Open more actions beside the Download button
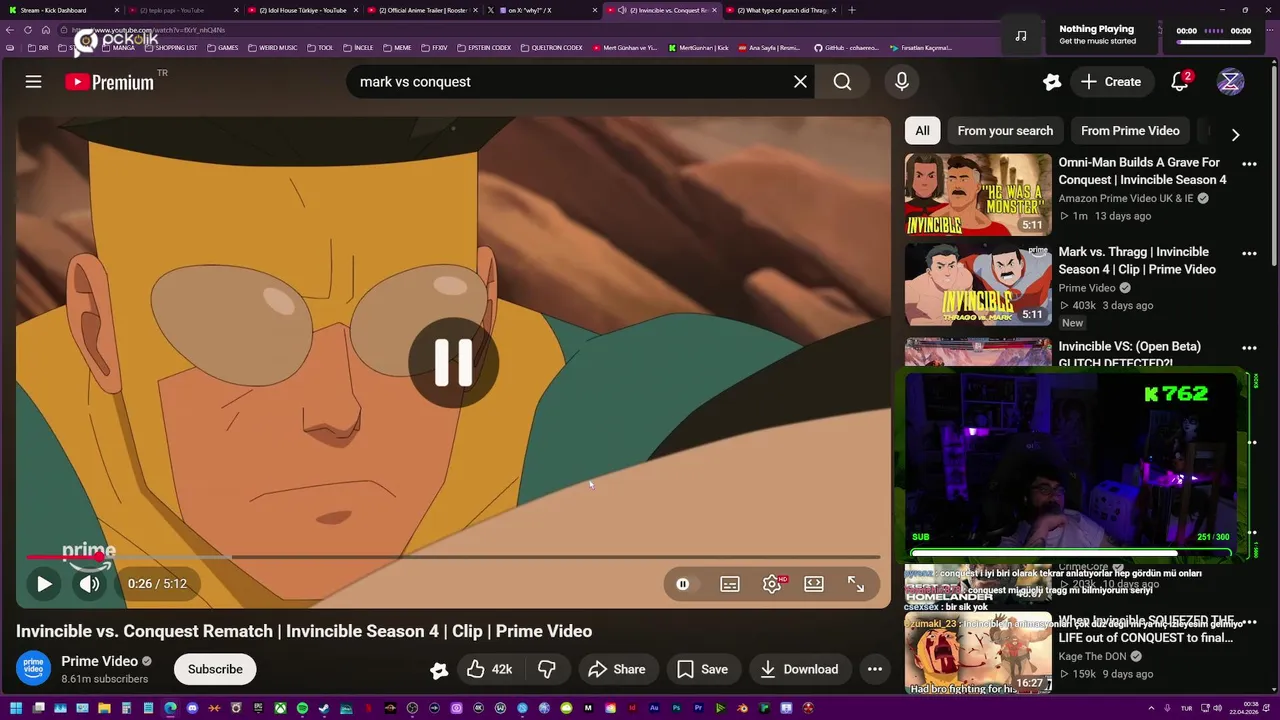This screenshot has width=1280, height=720. tap(875, 669)
